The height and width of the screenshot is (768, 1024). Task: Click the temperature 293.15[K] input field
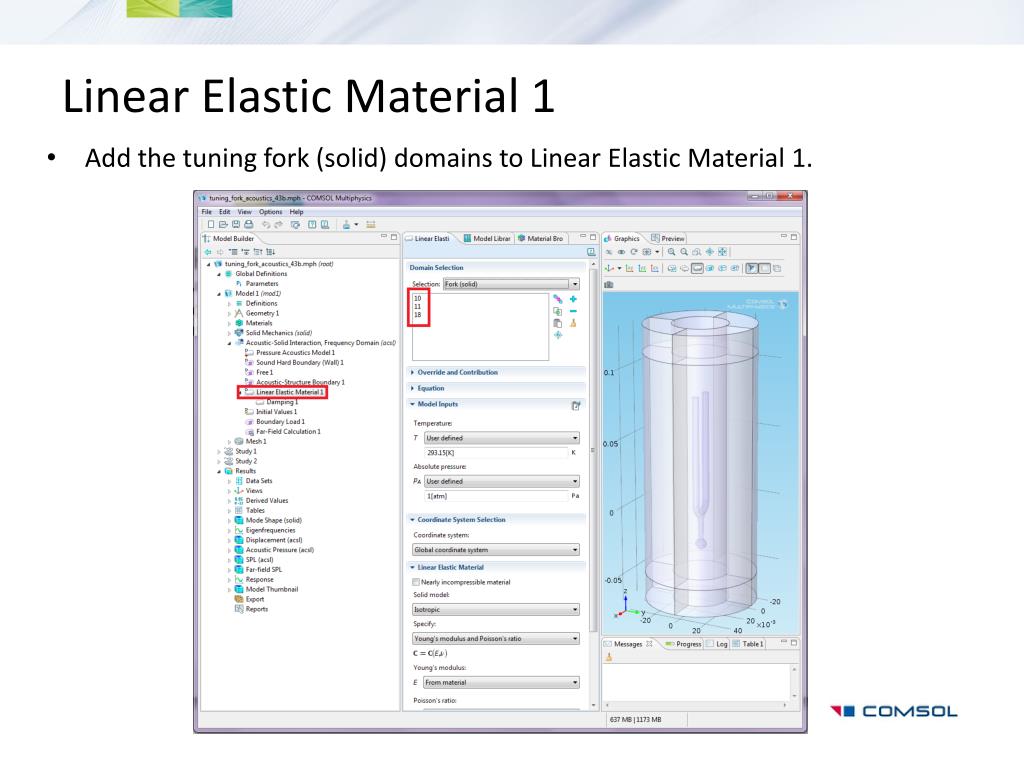pyautogui.click(x=496, y=453)
